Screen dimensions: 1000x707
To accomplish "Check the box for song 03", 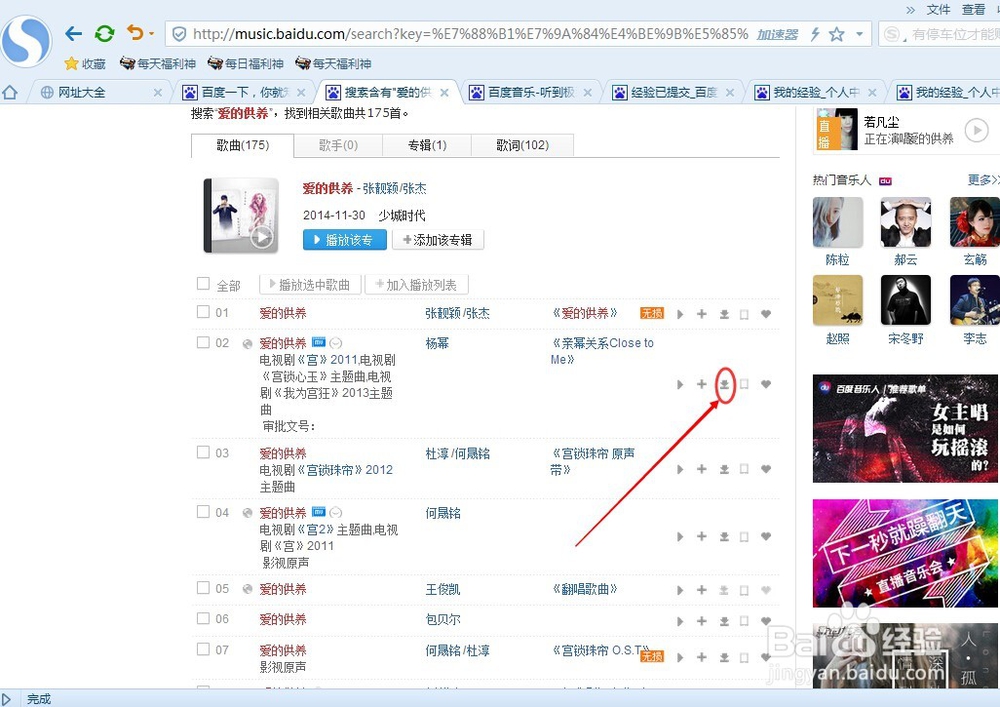I will click(x=203, y=452).
